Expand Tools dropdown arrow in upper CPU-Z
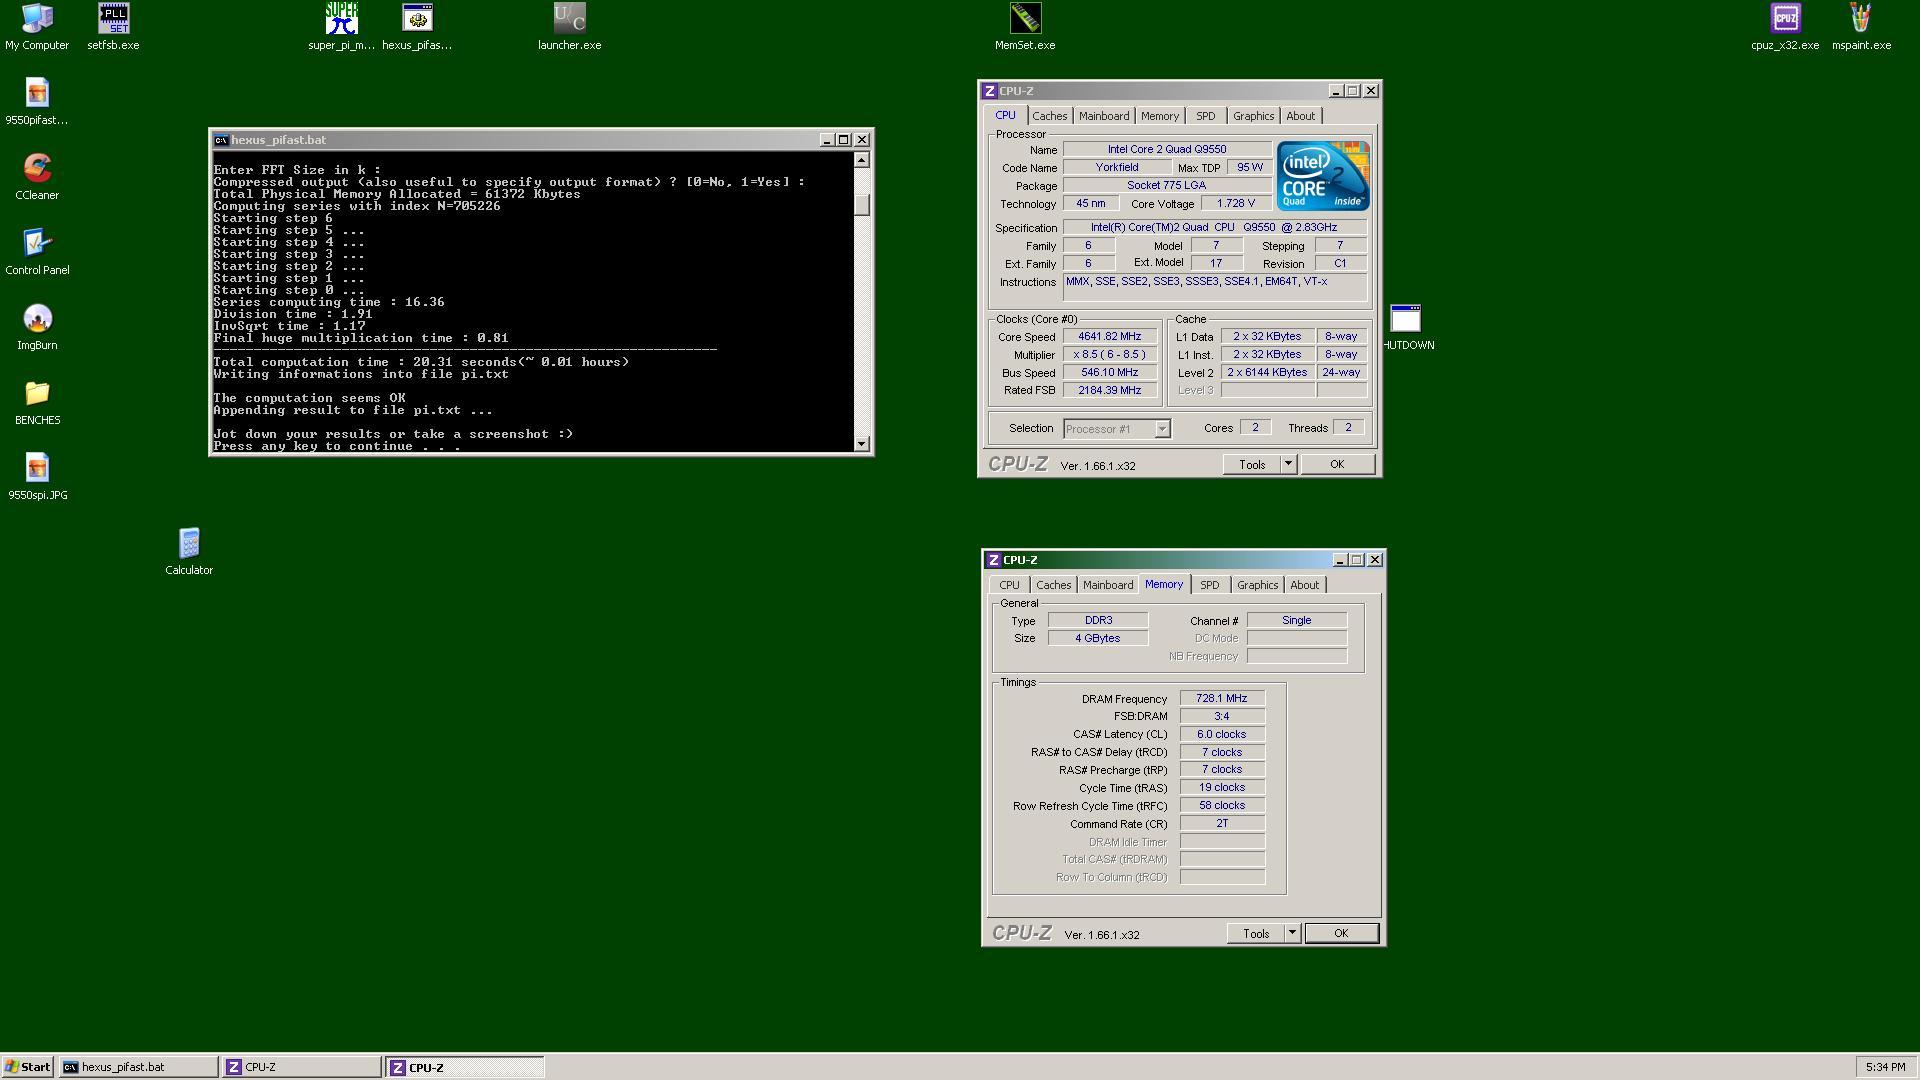This screenshot has width=1920, height=1080. (x=1288, y=465)
